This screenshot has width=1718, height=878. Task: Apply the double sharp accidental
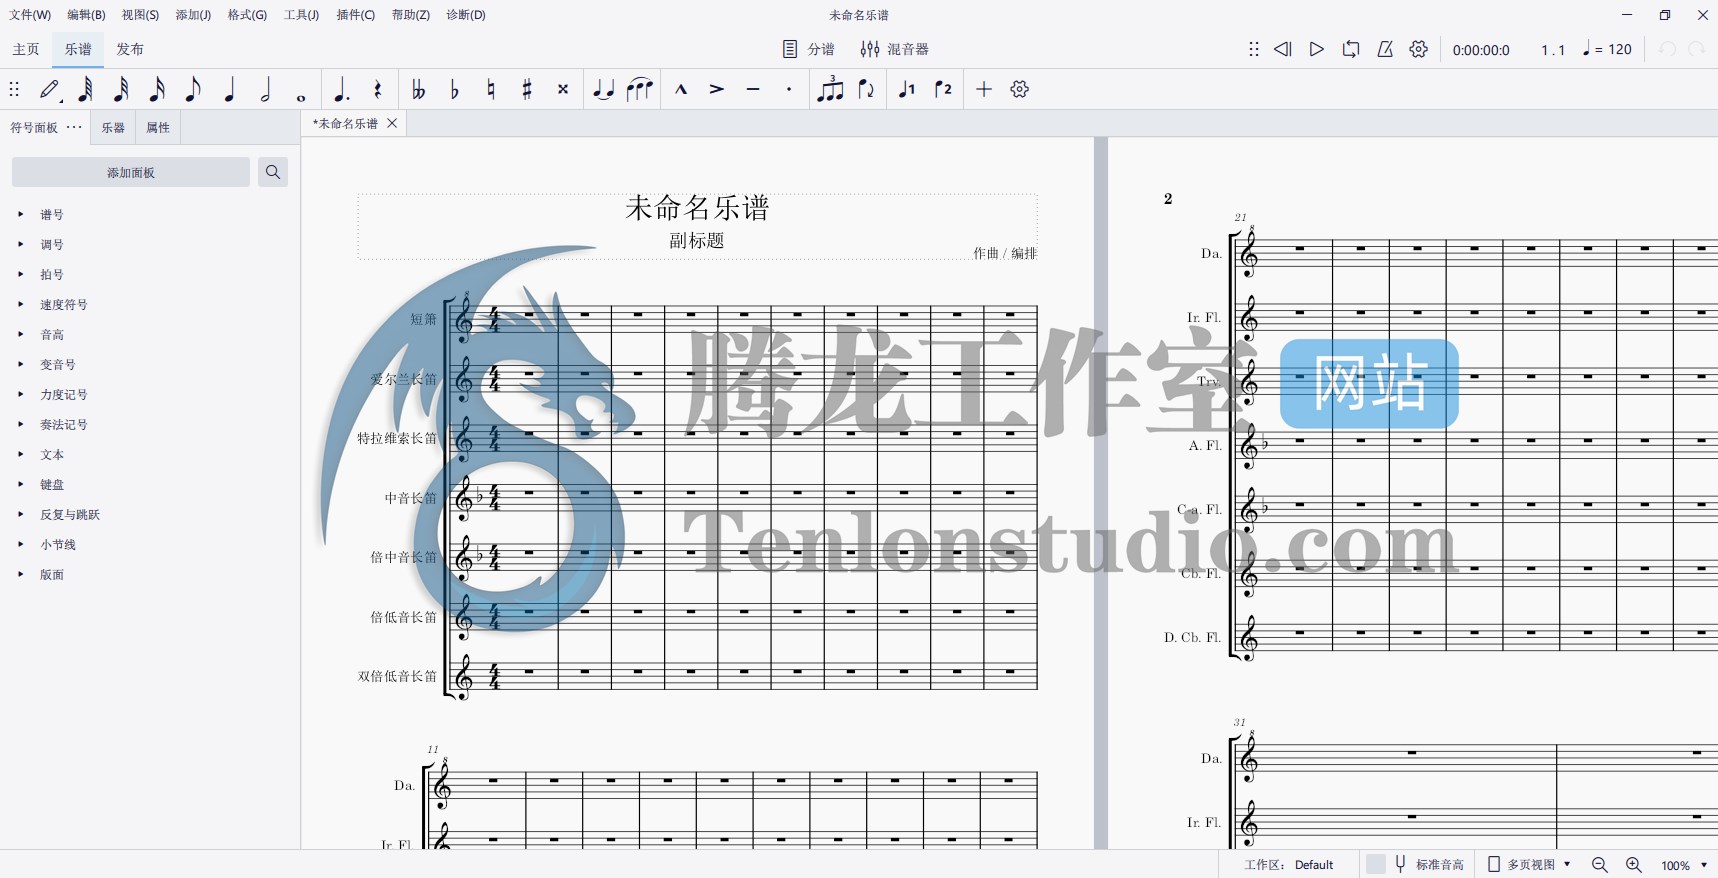point(563,90)
